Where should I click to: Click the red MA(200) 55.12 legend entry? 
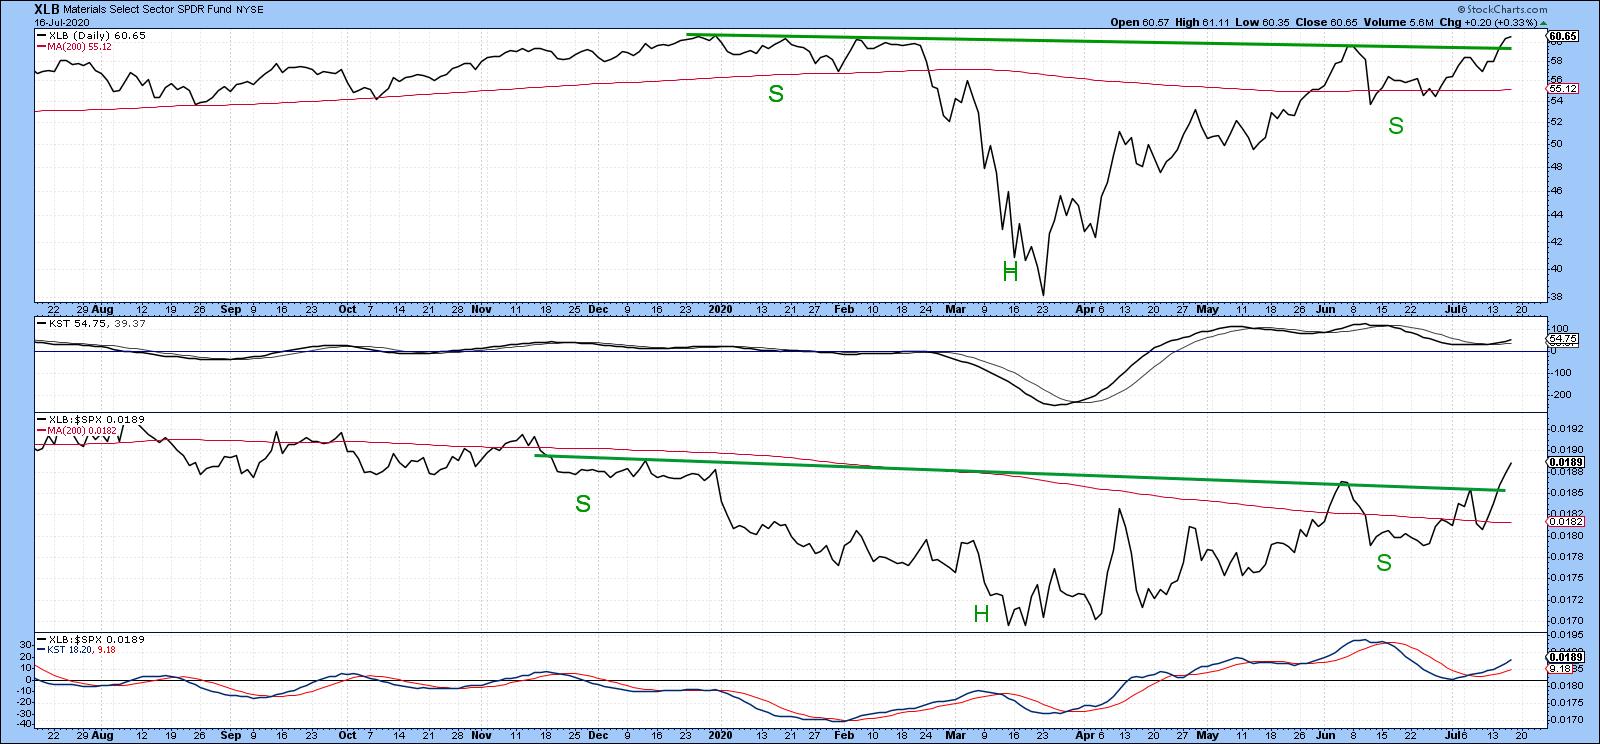click(x=78, y=46)
